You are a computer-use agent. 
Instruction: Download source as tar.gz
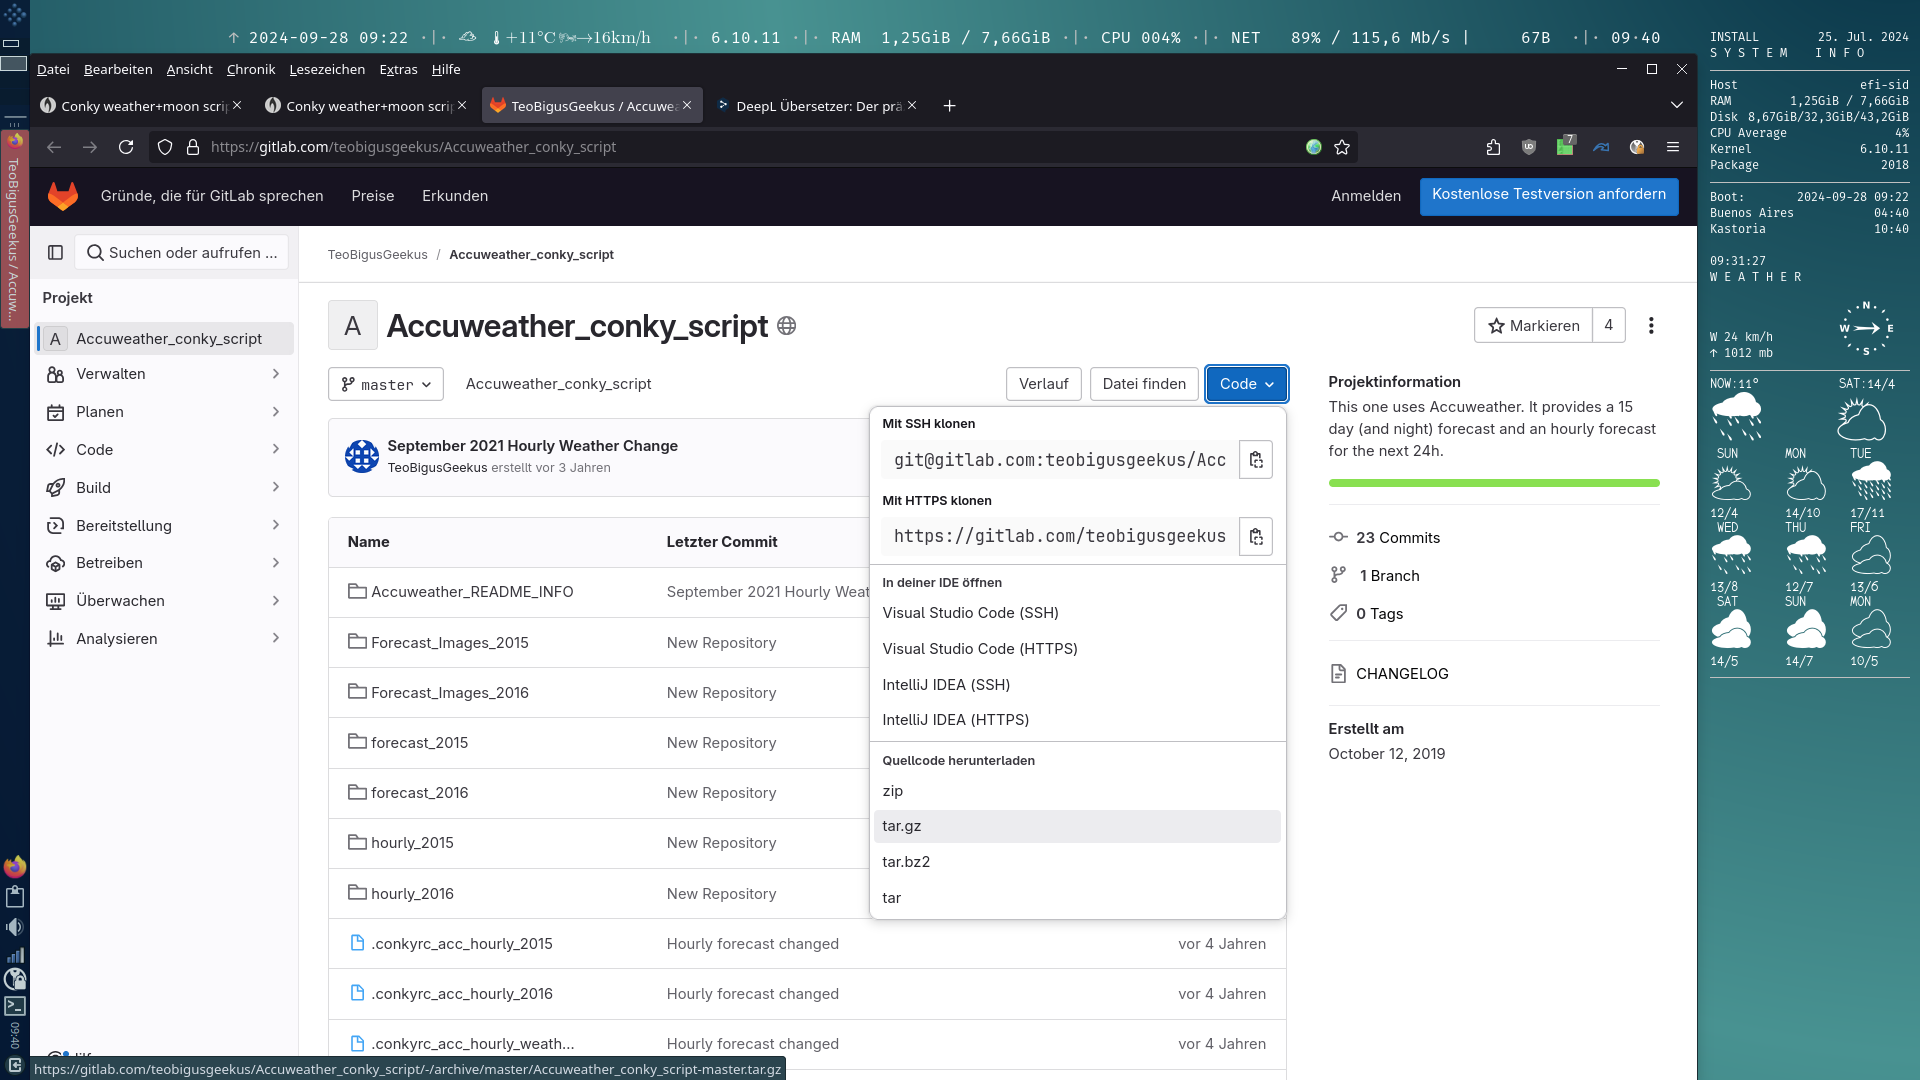[1077, 826]
